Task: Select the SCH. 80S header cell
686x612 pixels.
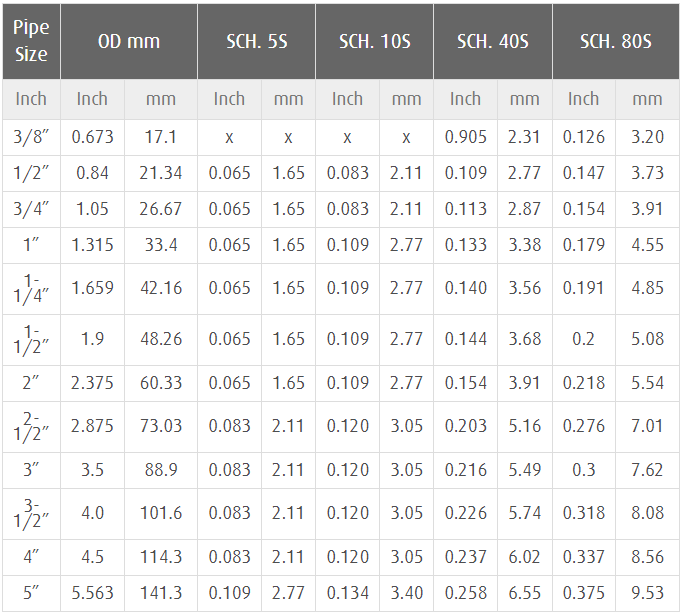Action: 616,42
